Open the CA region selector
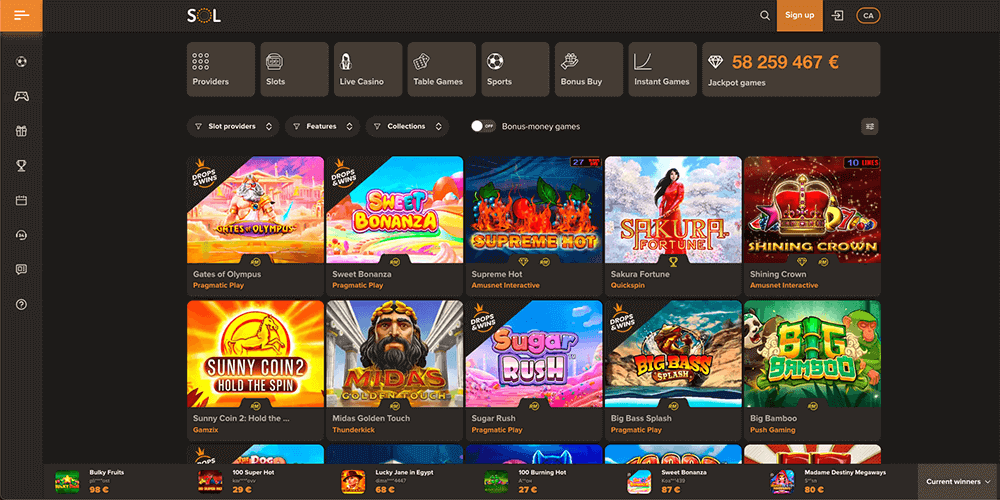 click(868, 15)
